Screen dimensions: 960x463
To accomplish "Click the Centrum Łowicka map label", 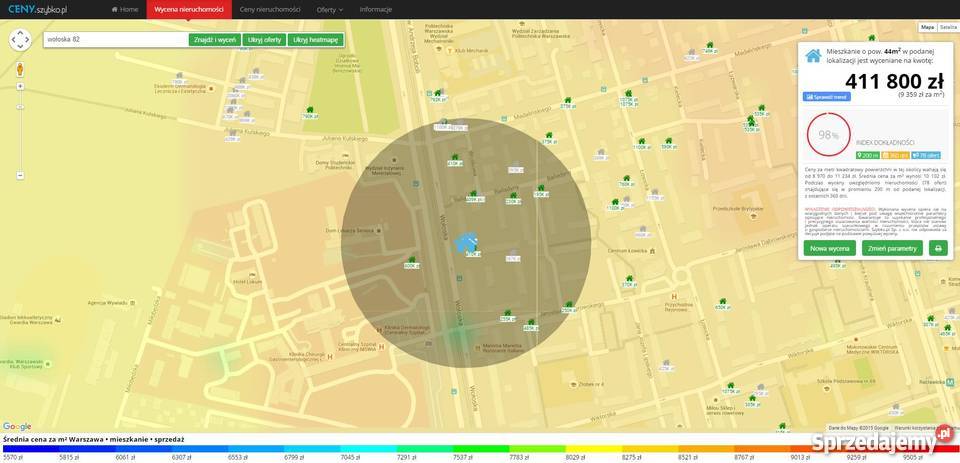I will 628,250.
